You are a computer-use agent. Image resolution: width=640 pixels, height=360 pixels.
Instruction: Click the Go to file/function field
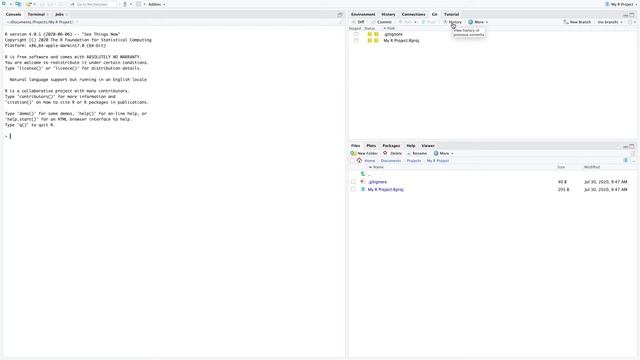pyautogui.click(x=92, y=4)
